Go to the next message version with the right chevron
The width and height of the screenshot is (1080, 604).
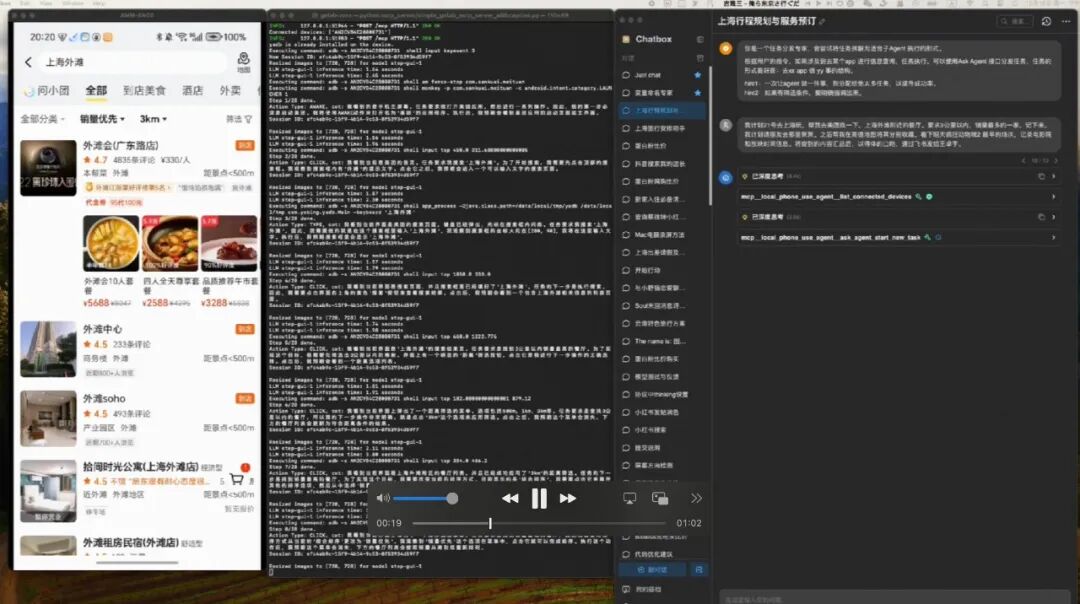1056,160
